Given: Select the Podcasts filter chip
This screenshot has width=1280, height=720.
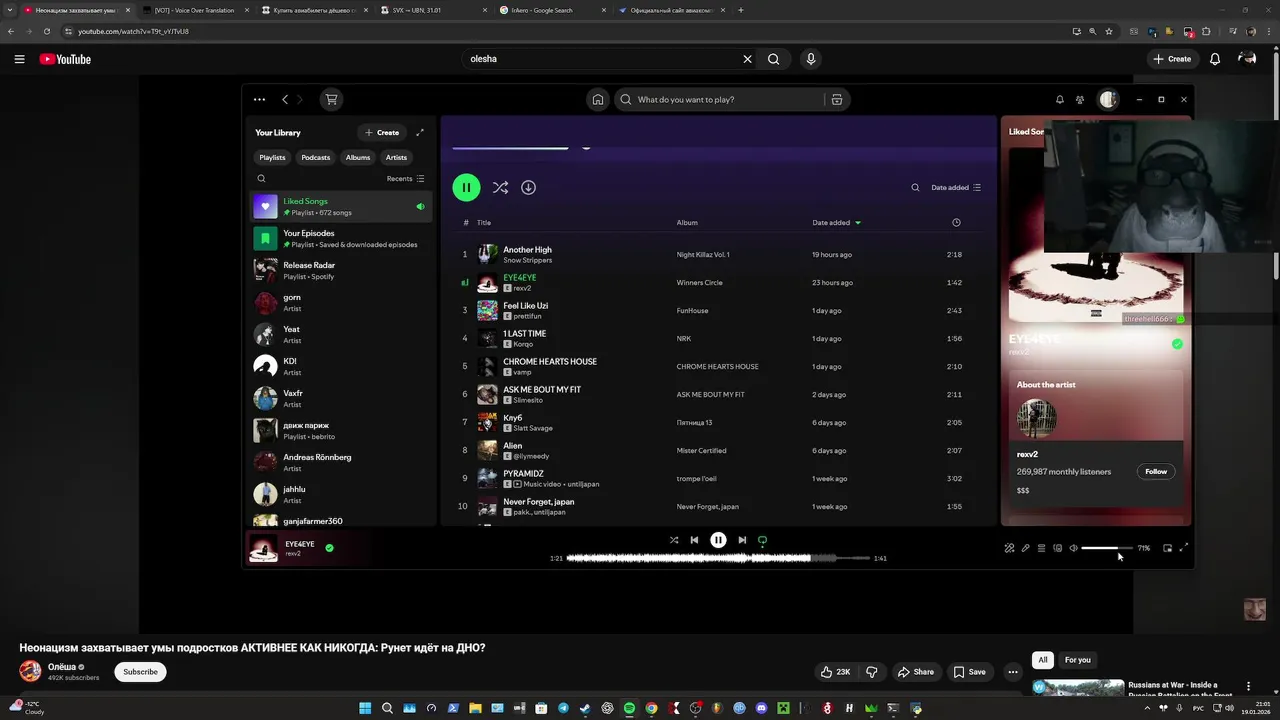Looking at the screenshot, I should pyautogui.click(x=316, y=157).
